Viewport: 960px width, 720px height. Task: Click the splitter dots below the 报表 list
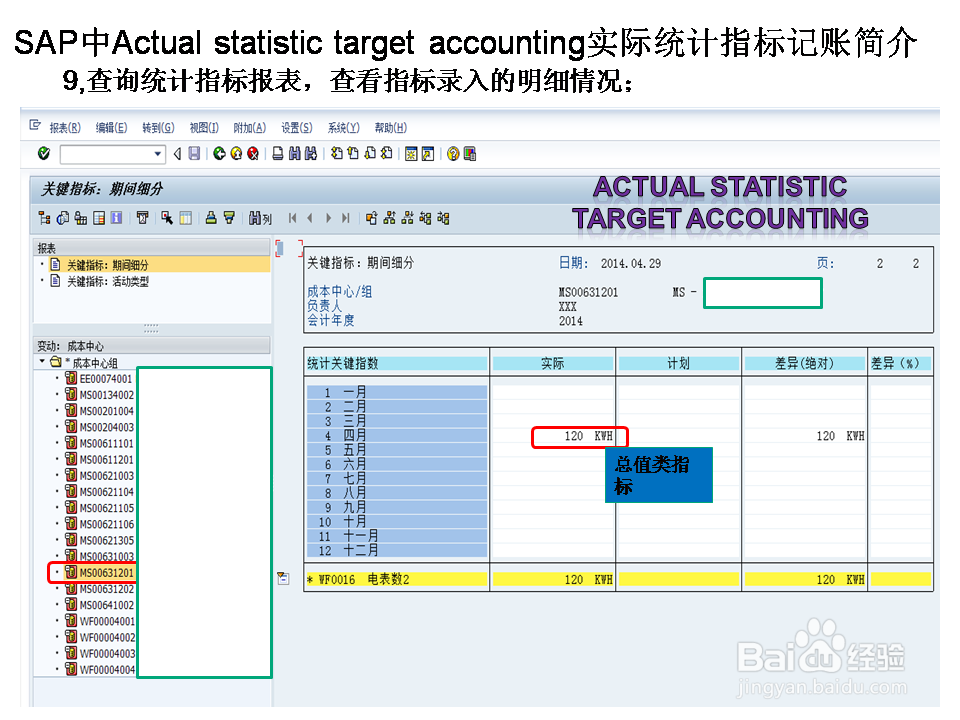coord(151,328)
